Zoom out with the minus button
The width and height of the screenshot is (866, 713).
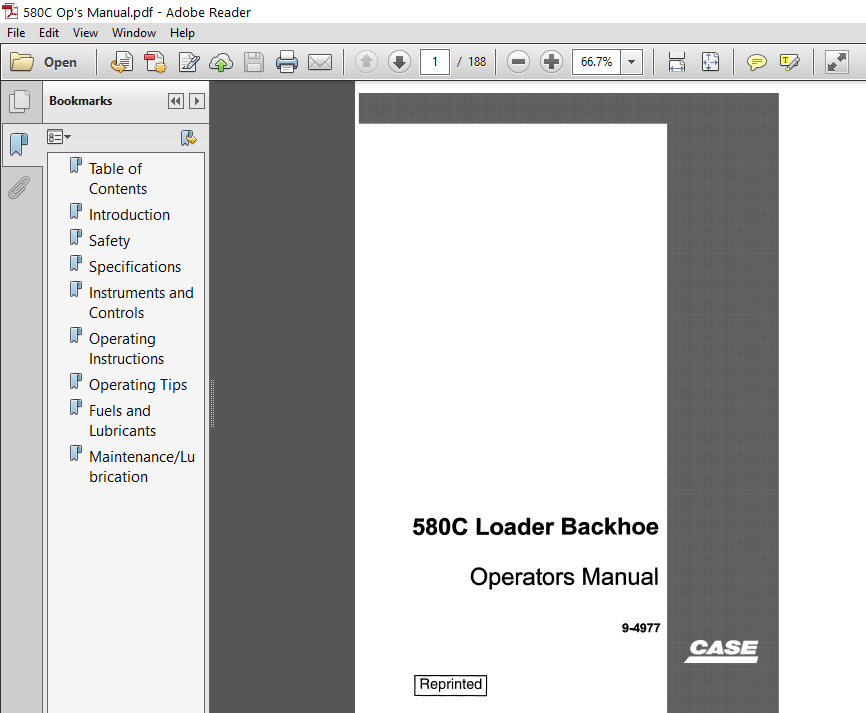coord(518,62)
